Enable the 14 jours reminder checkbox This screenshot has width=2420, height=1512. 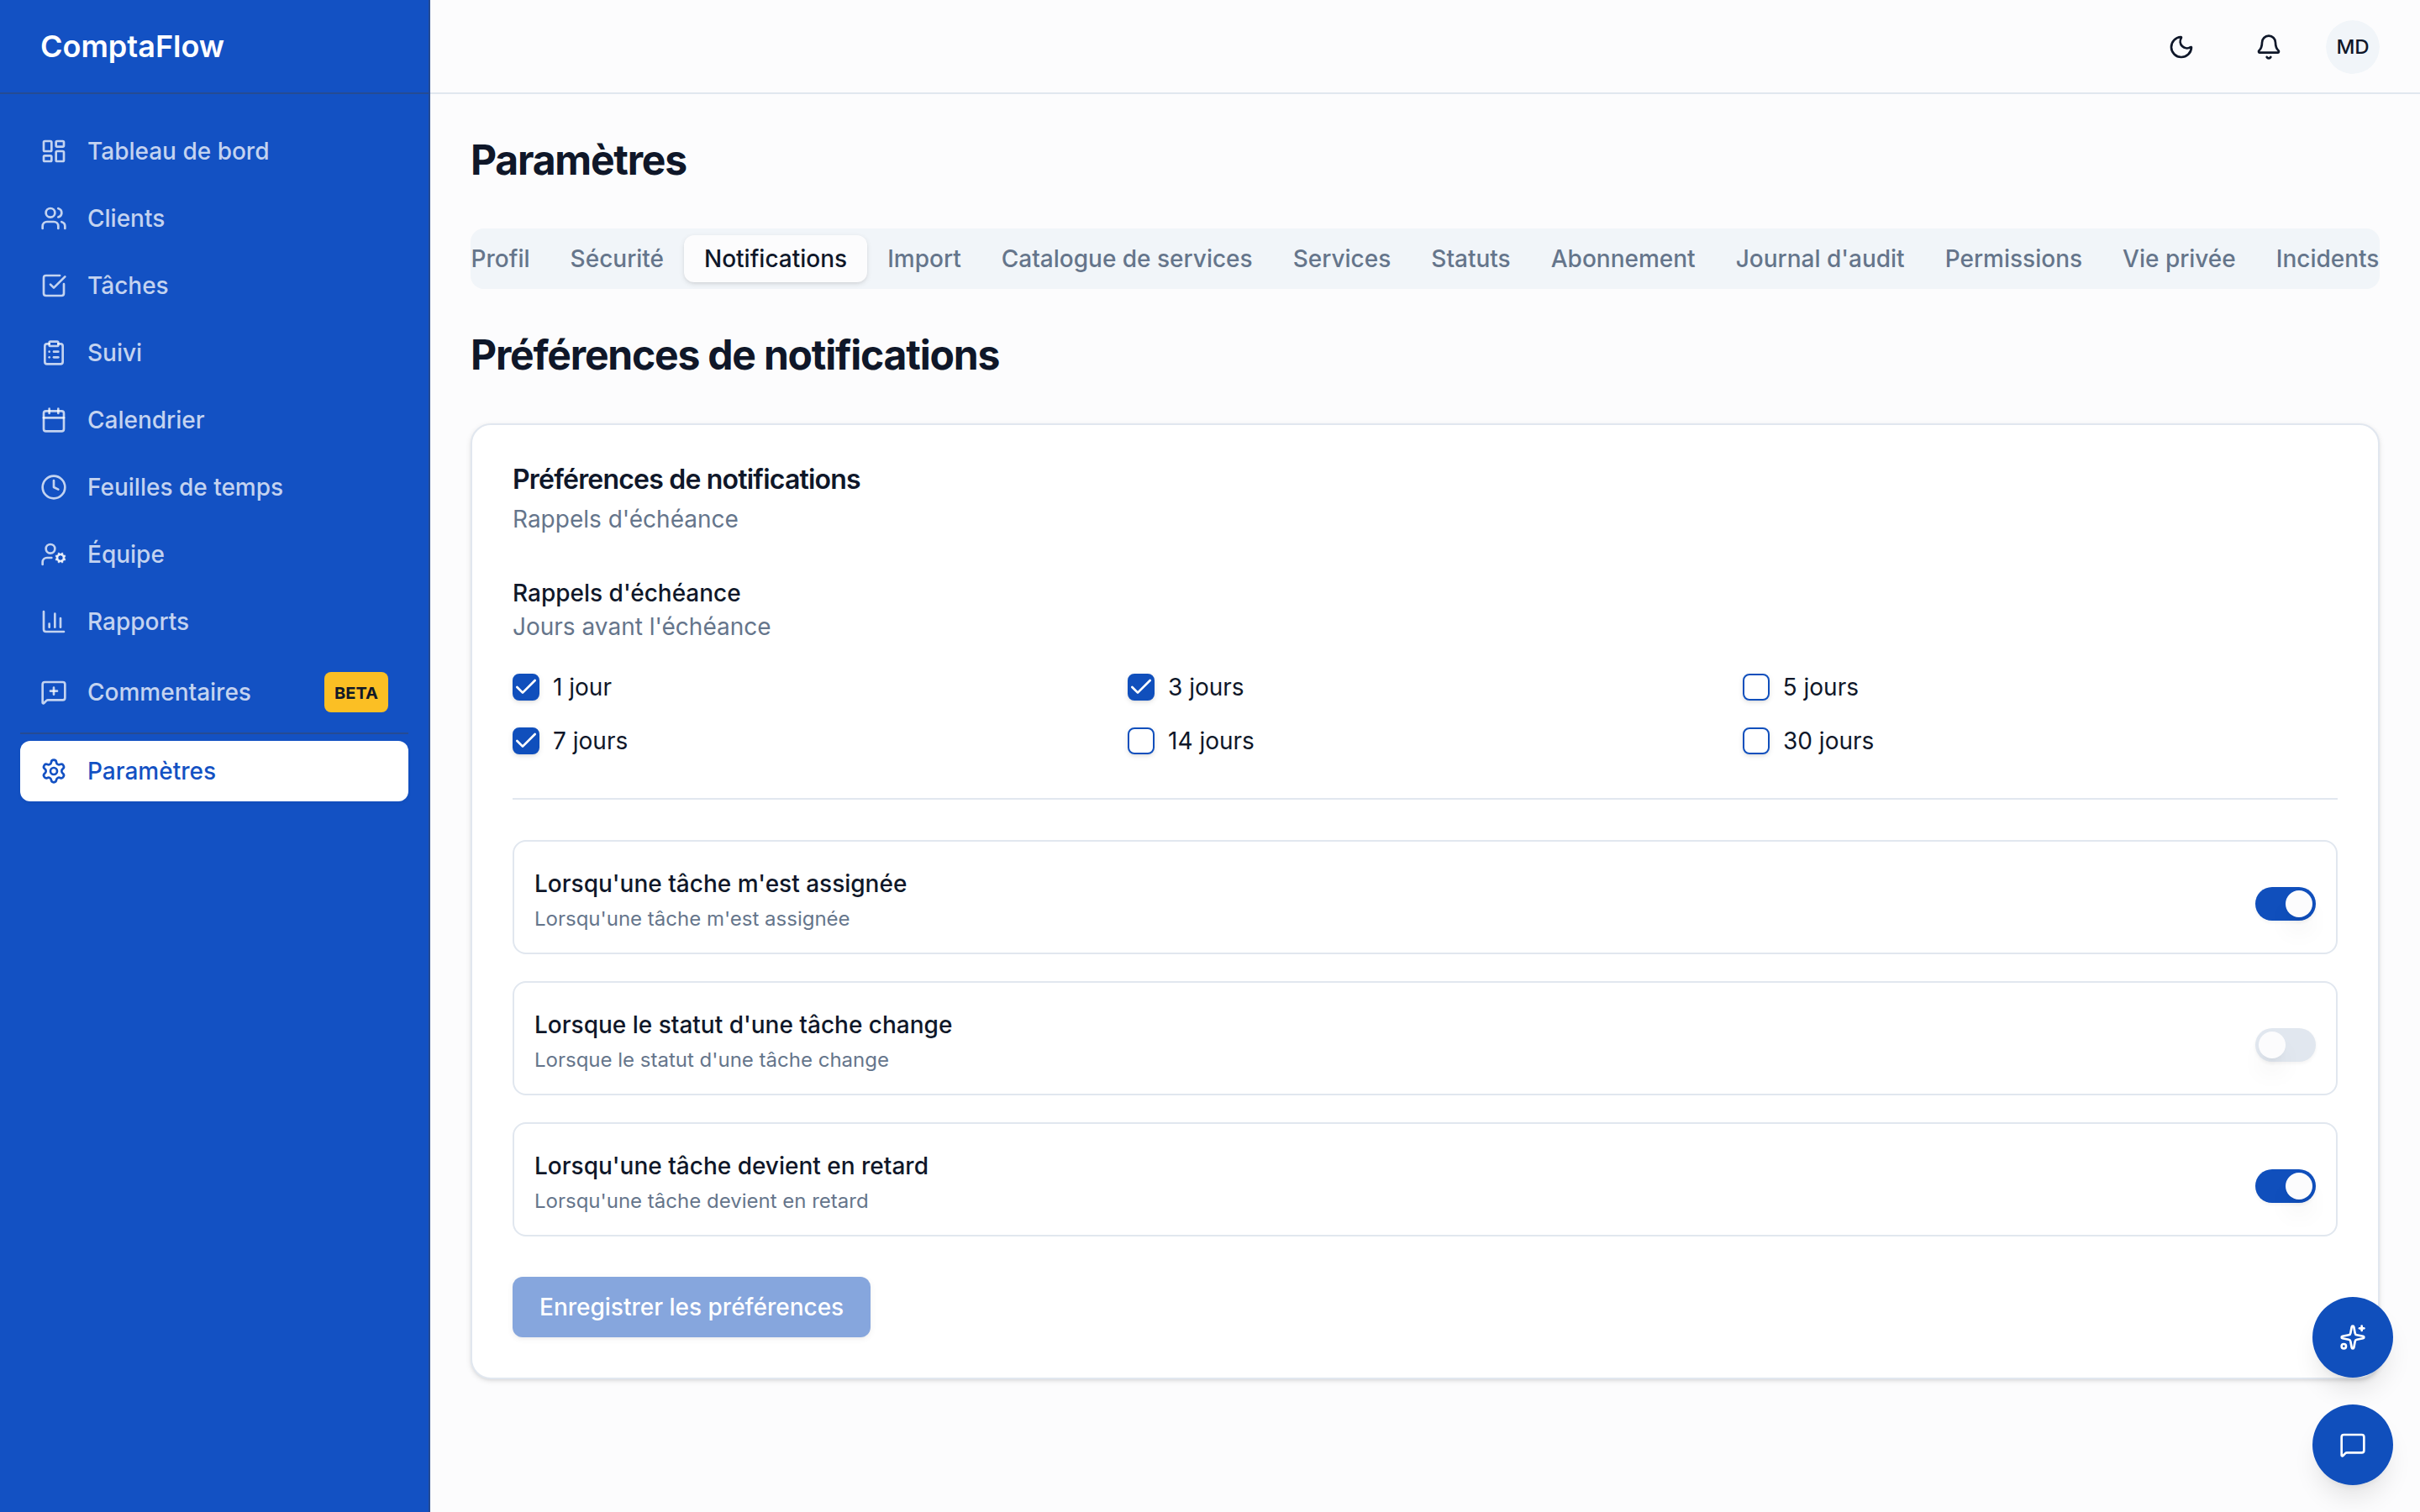pyautogui.click(x=1141, y=741)
